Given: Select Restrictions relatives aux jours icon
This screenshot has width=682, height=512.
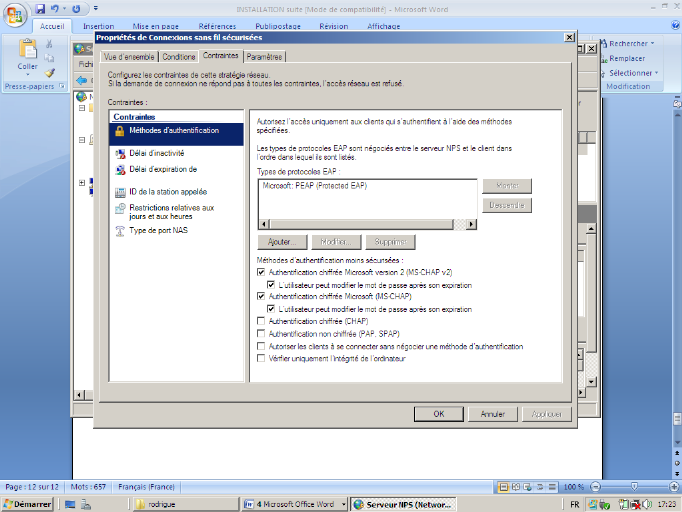Looking at the screenshot, I should point(120,209).
